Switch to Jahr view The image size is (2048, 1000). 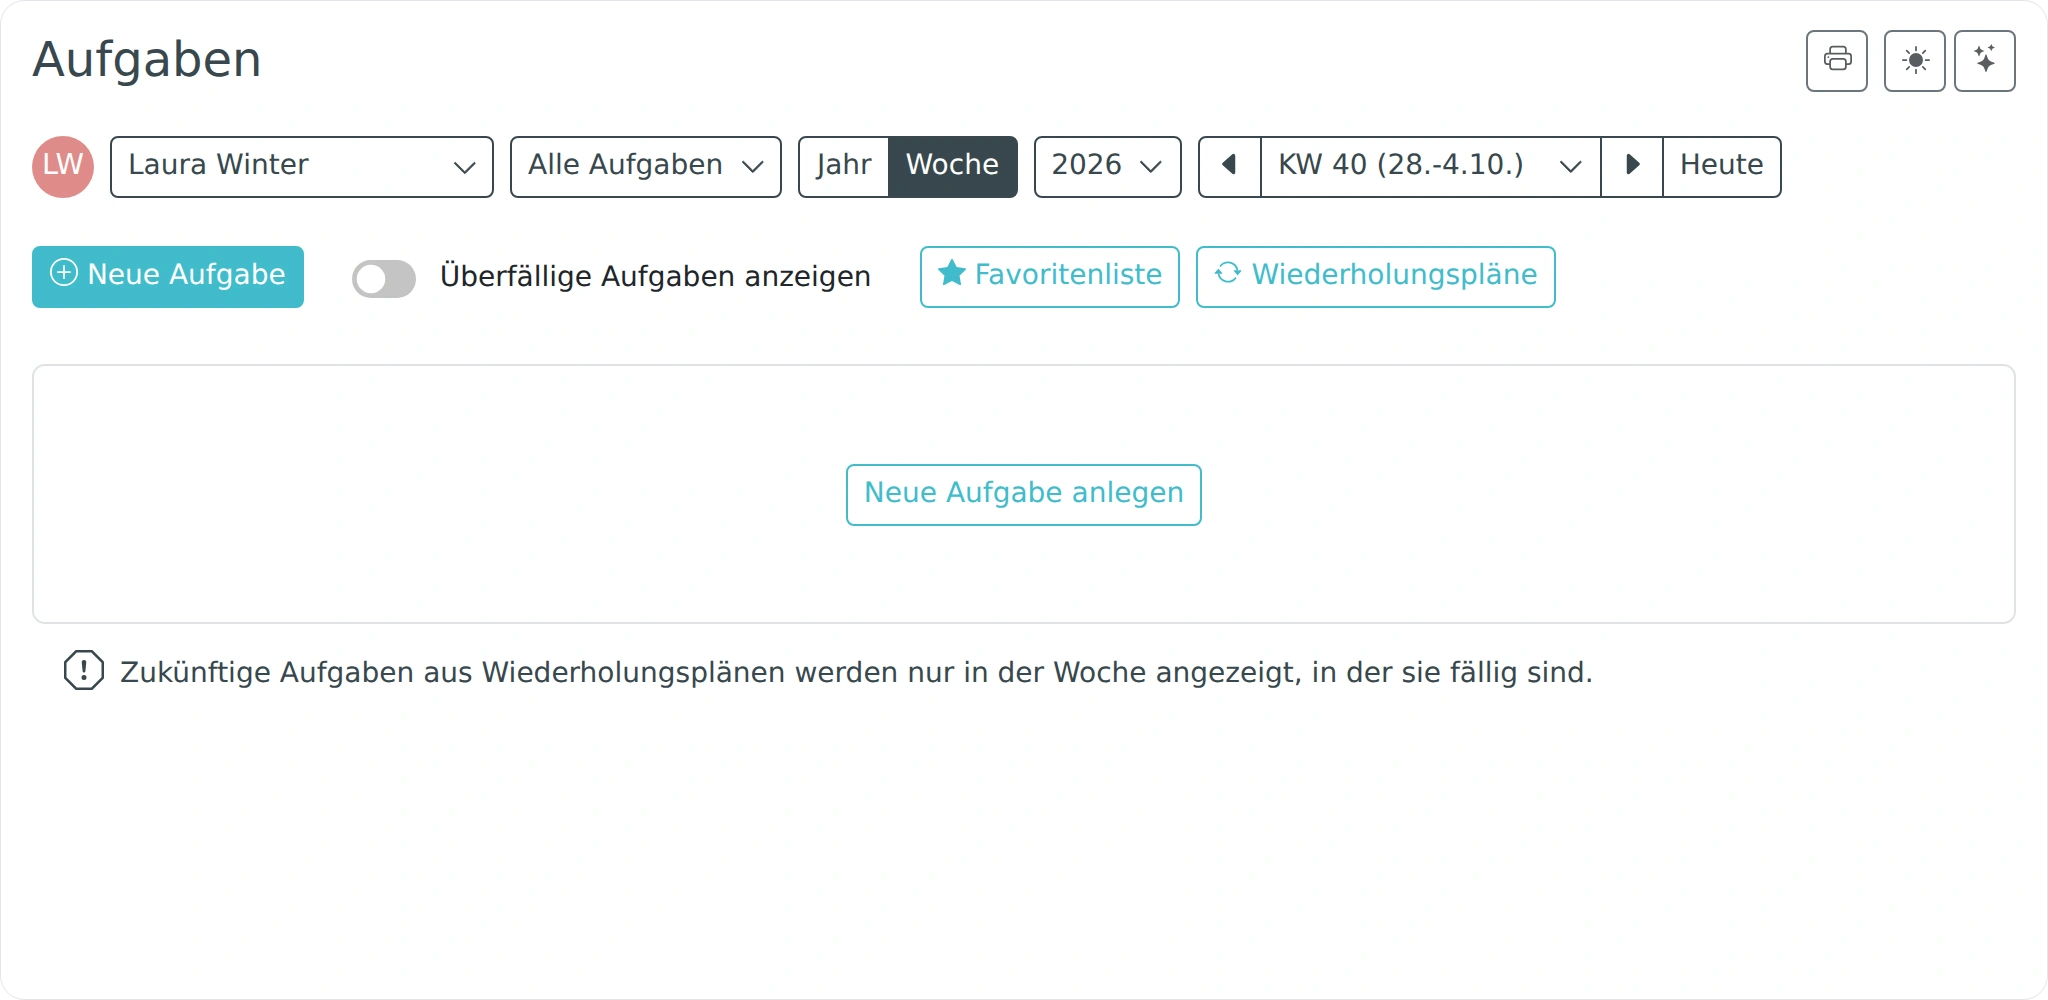(844, 167)
